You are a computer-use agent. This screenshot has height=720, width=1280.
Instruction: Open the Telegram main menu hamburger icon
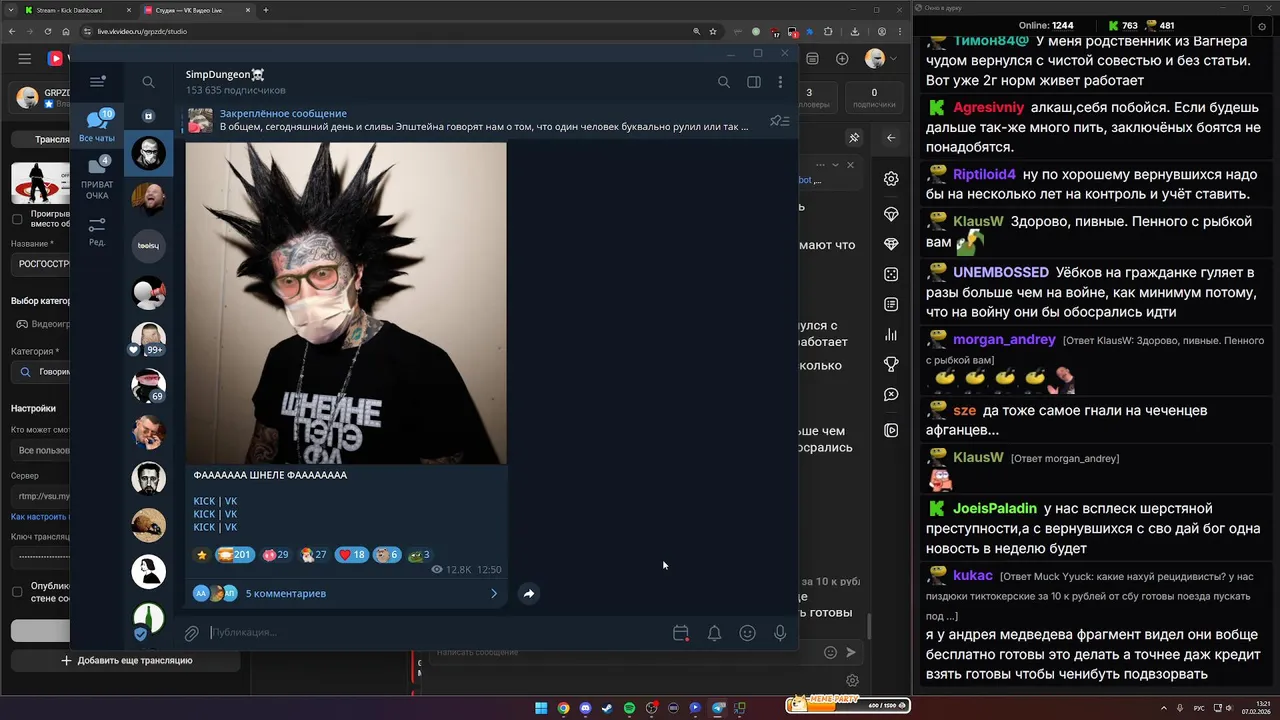coord(97,82)
